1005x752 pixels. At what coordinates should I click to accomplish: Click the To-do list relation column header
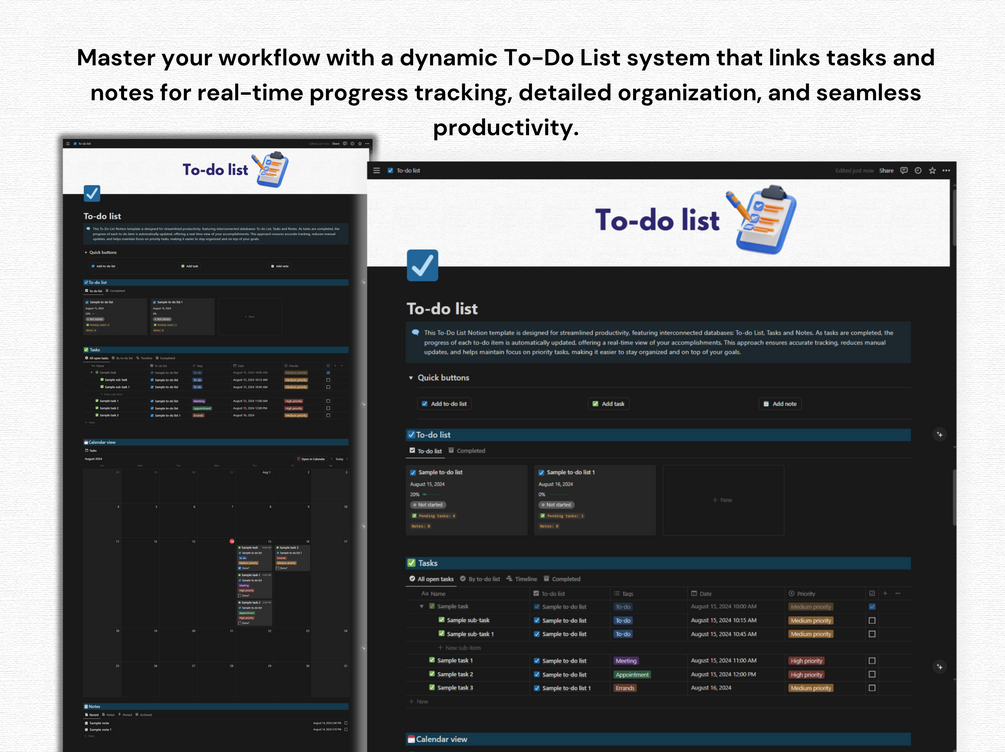point(549,594)
